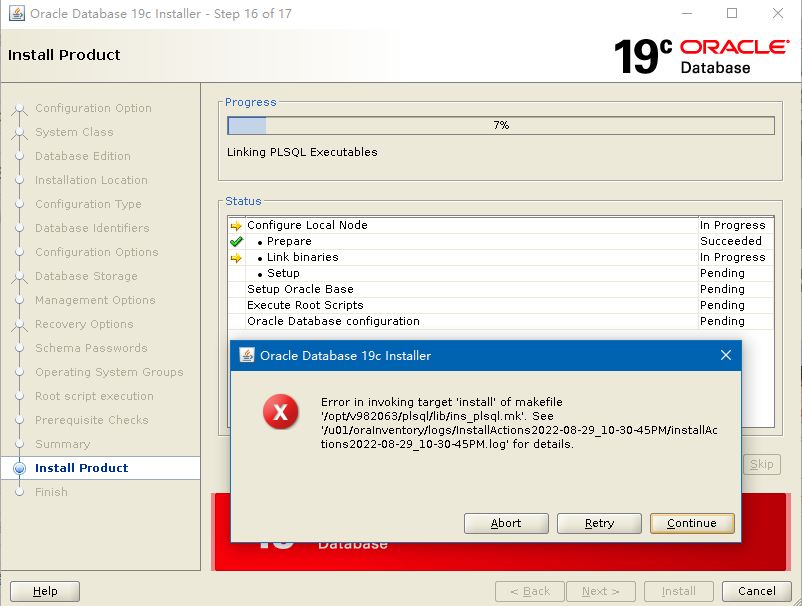The image size is (802, 606).
Task: Select the Link binaries row
Action: (501, 257)
